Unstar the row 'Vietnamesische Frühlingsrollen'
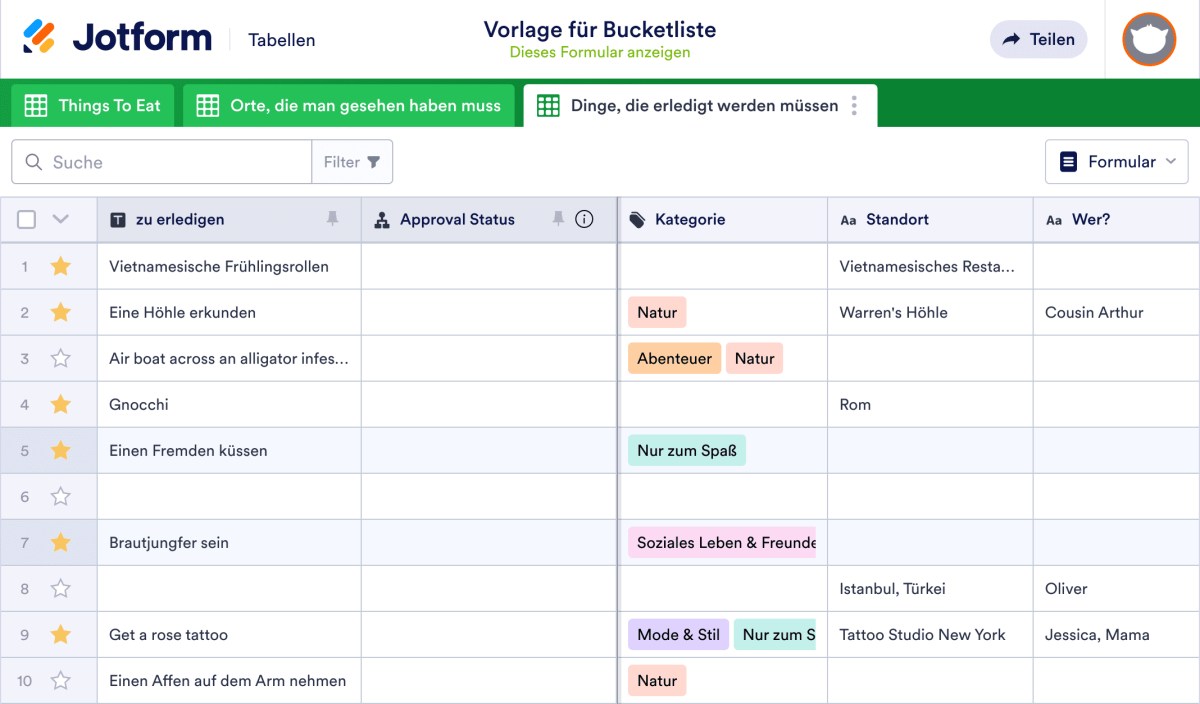The width and height of the screenshot is (1200, 704). (x=60, y=266)
